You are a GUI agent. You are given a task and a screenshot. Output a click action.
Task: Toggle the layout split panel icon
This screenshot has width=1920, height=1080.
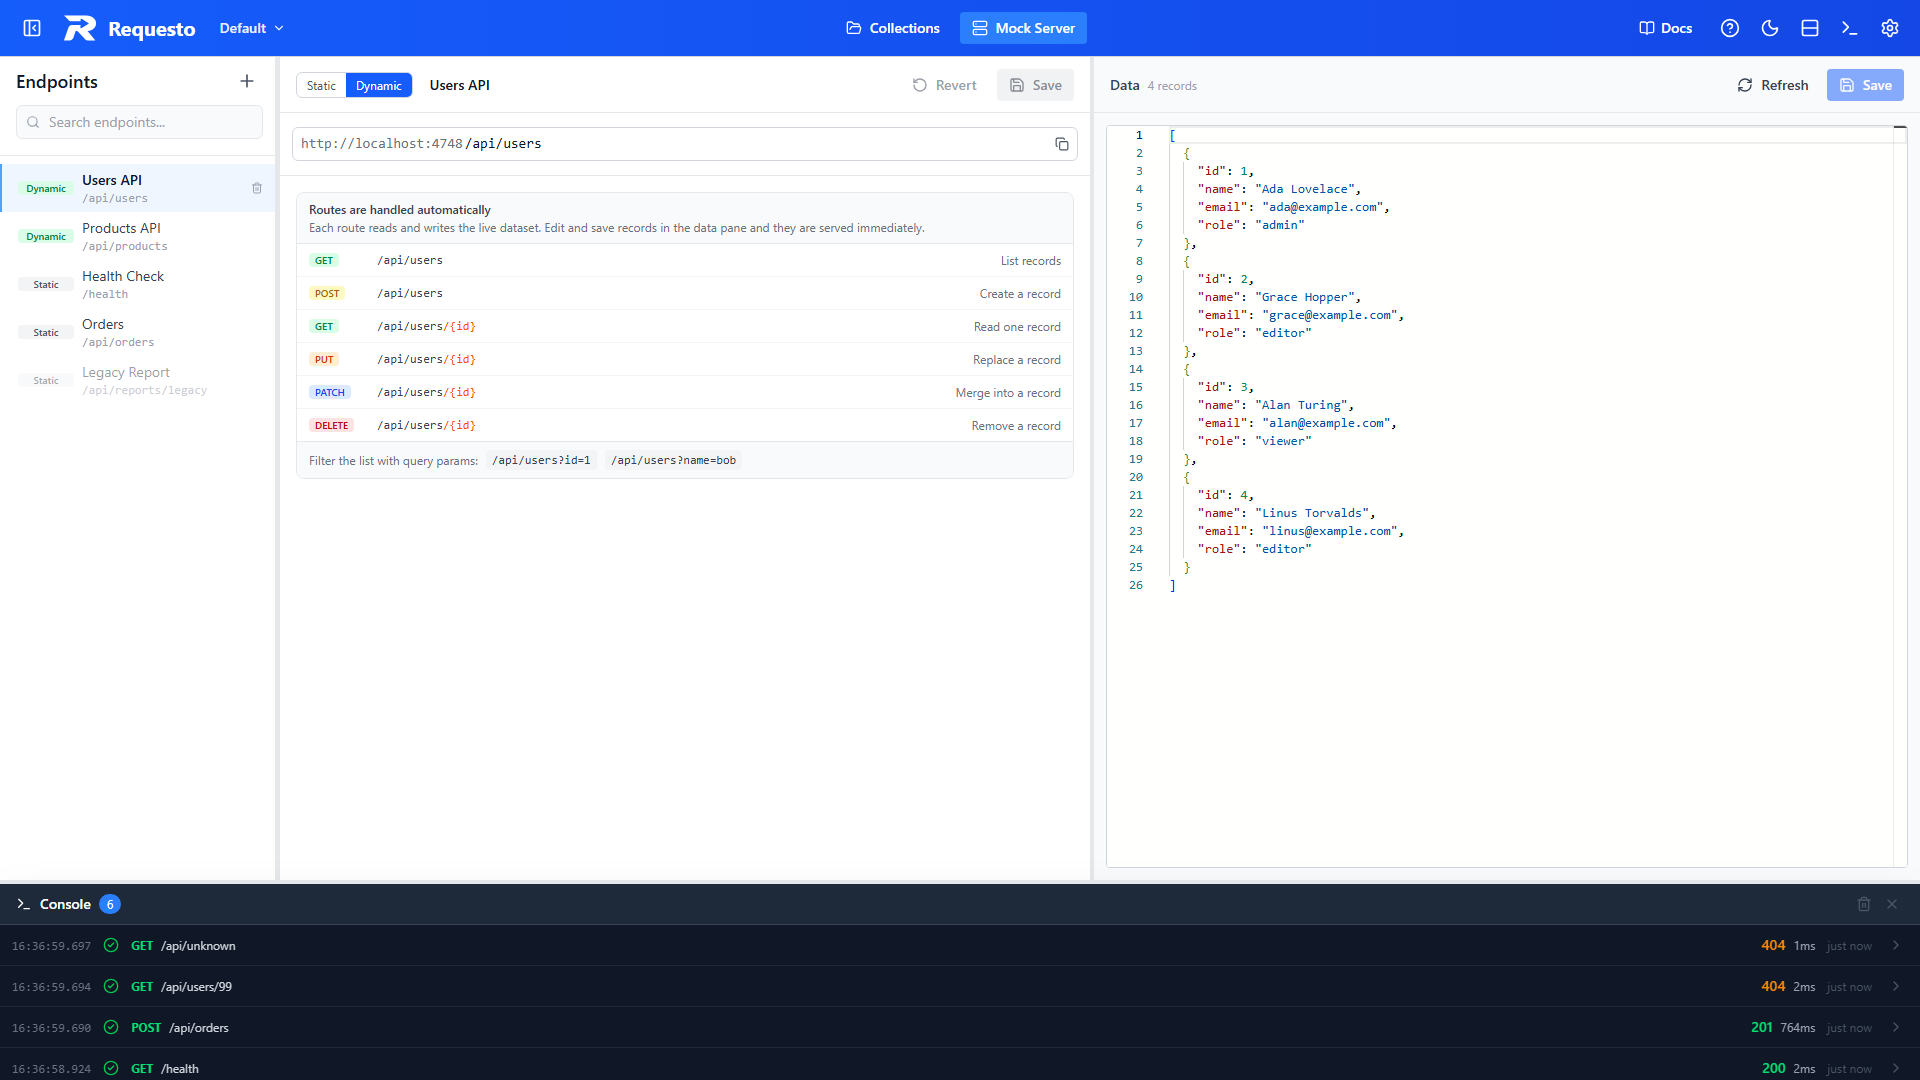pos(1810,28)
